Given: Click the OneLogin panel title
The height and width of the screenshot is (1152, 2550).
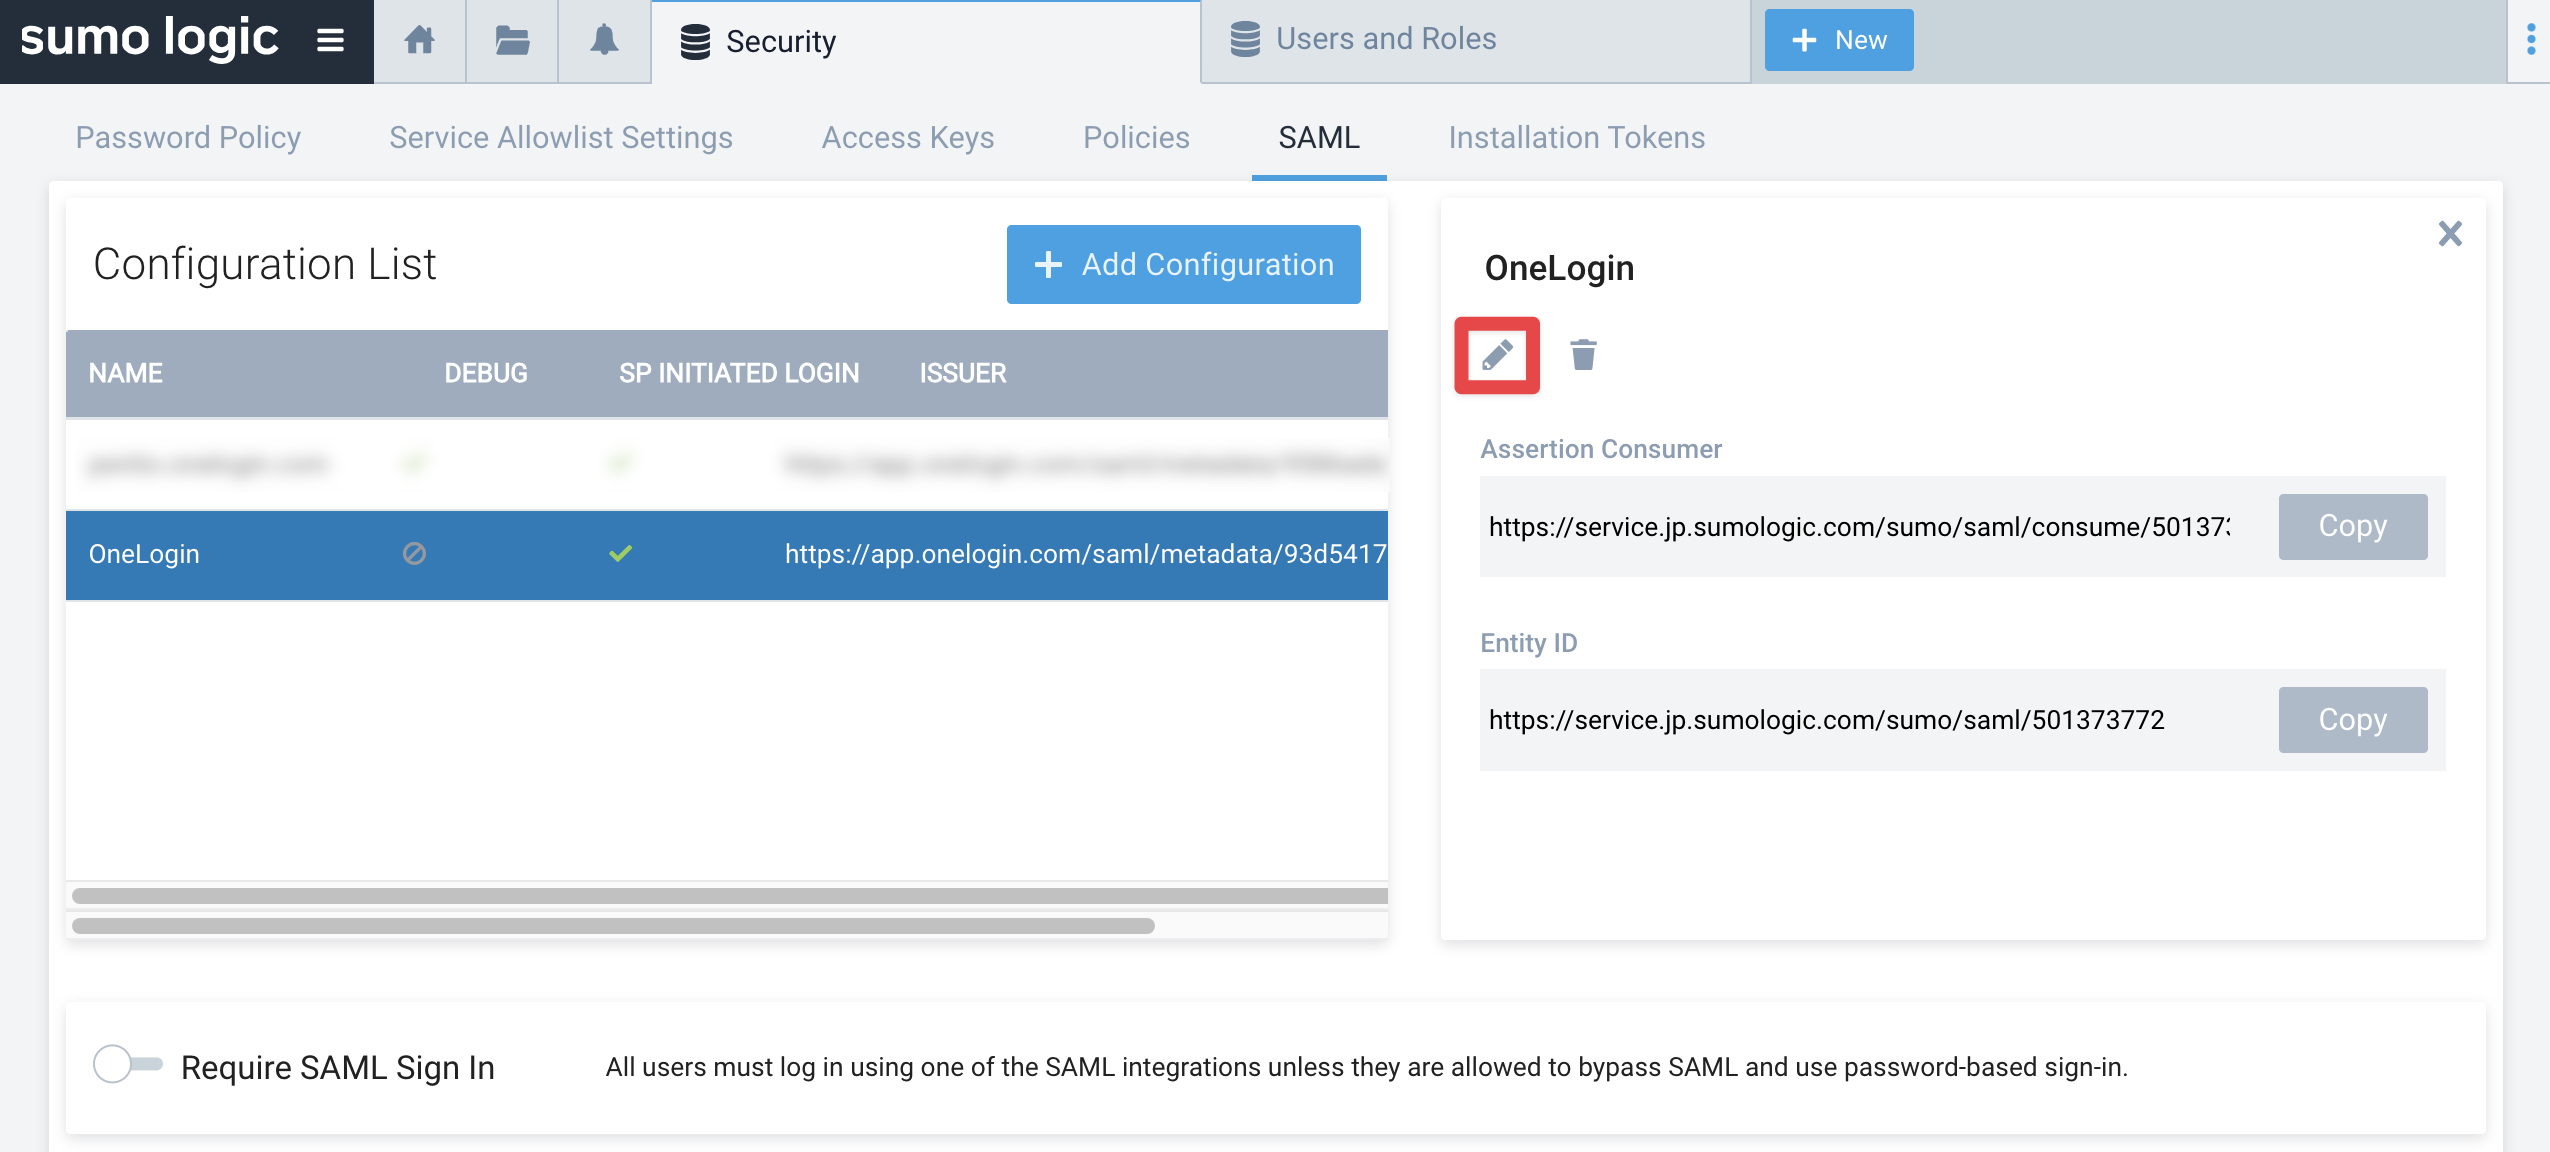Looking at the screenshot, I should click(1559, 268).
